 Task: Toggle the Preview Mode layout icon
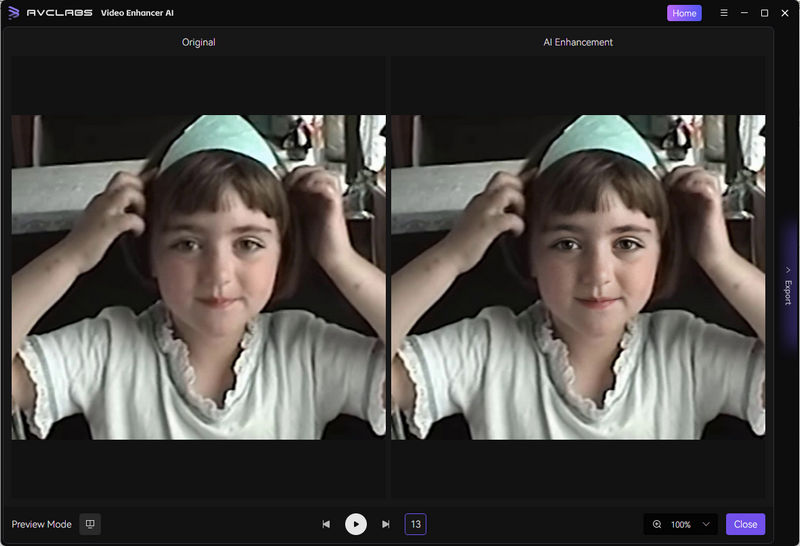pyautogui.click(x=90, y=524)
